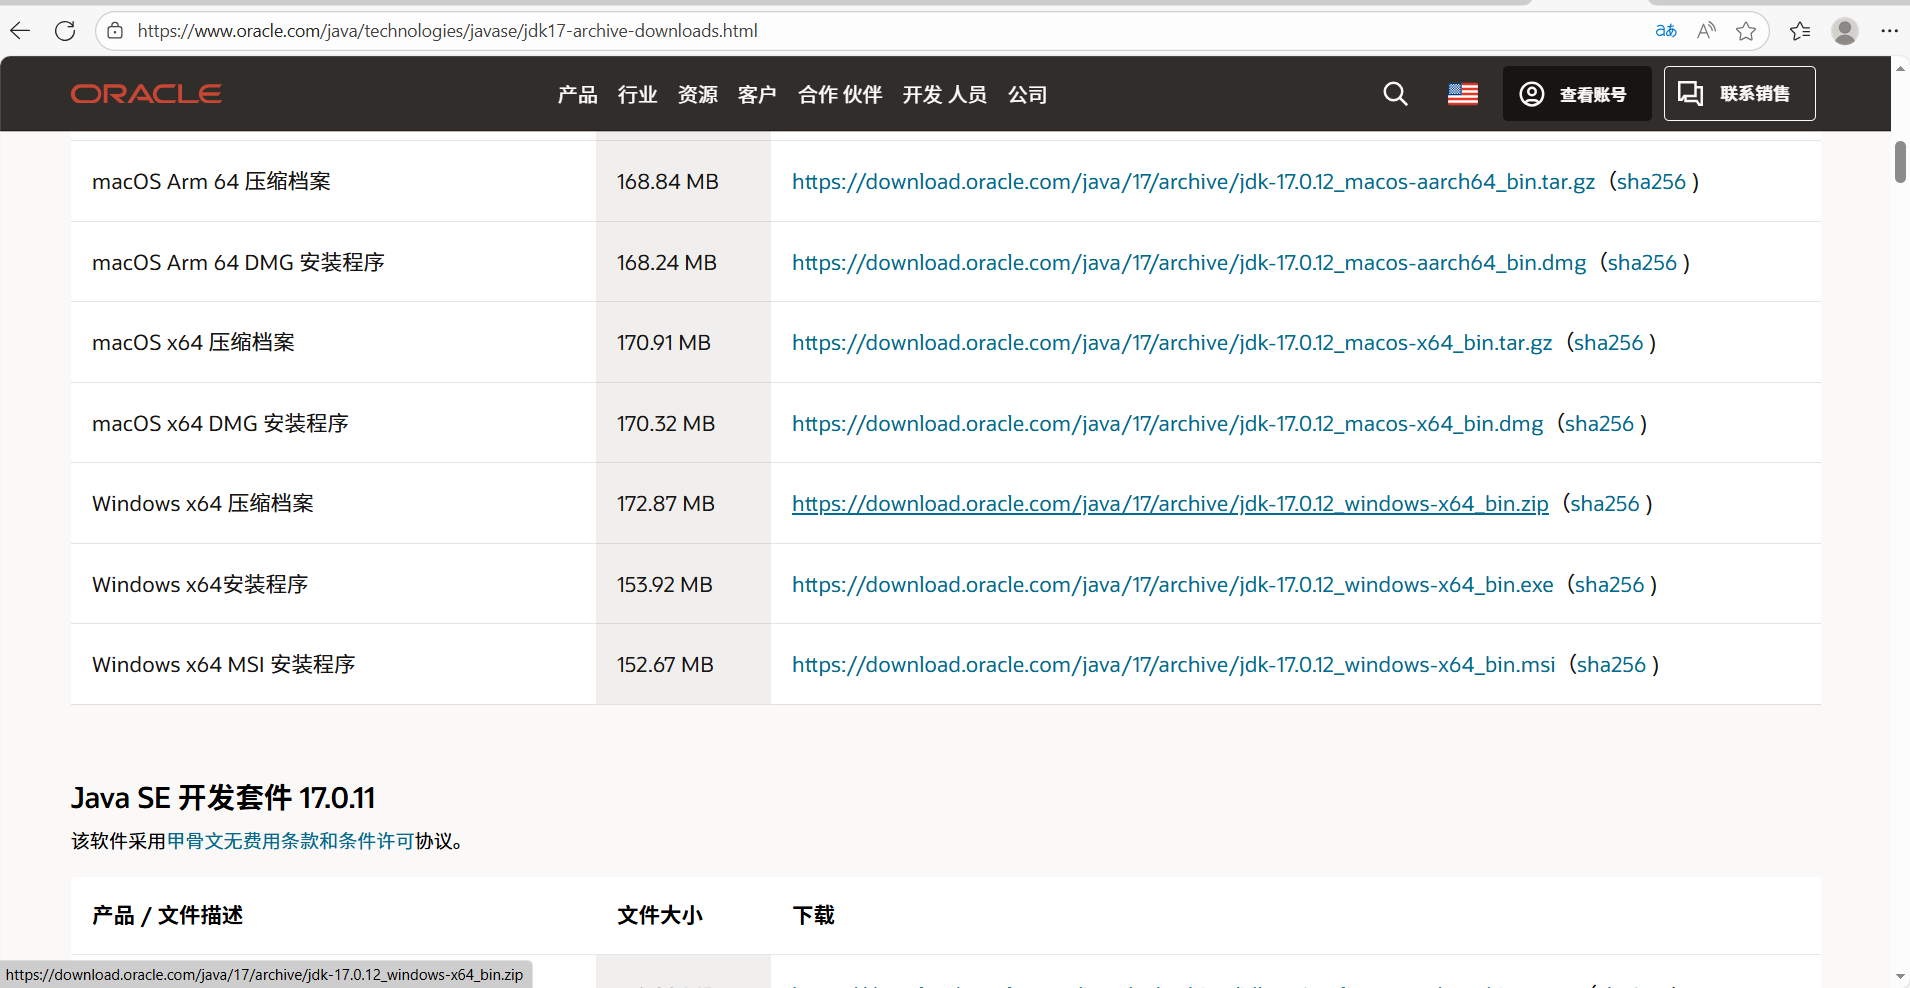This screenshot has width=1910, height=988.
Task: Download the Windows x64 exe installer
Action: [x=1173, y=585]
